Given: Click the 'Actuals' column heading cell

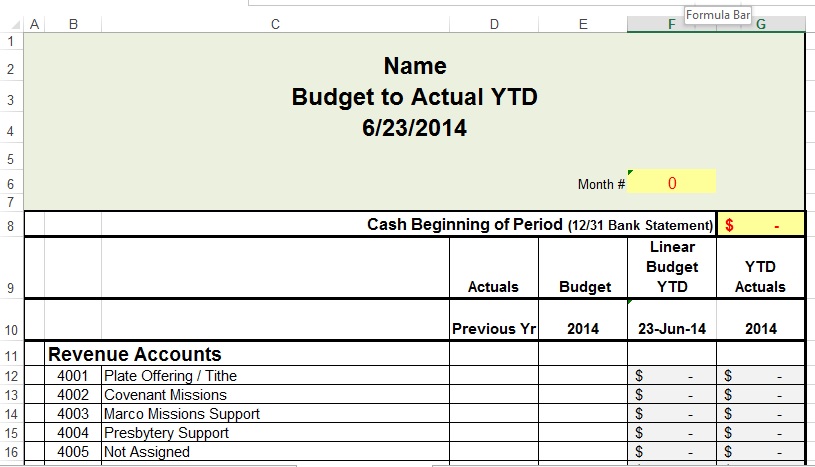Looking at the screenshot, I should click(x=494, y=268).
